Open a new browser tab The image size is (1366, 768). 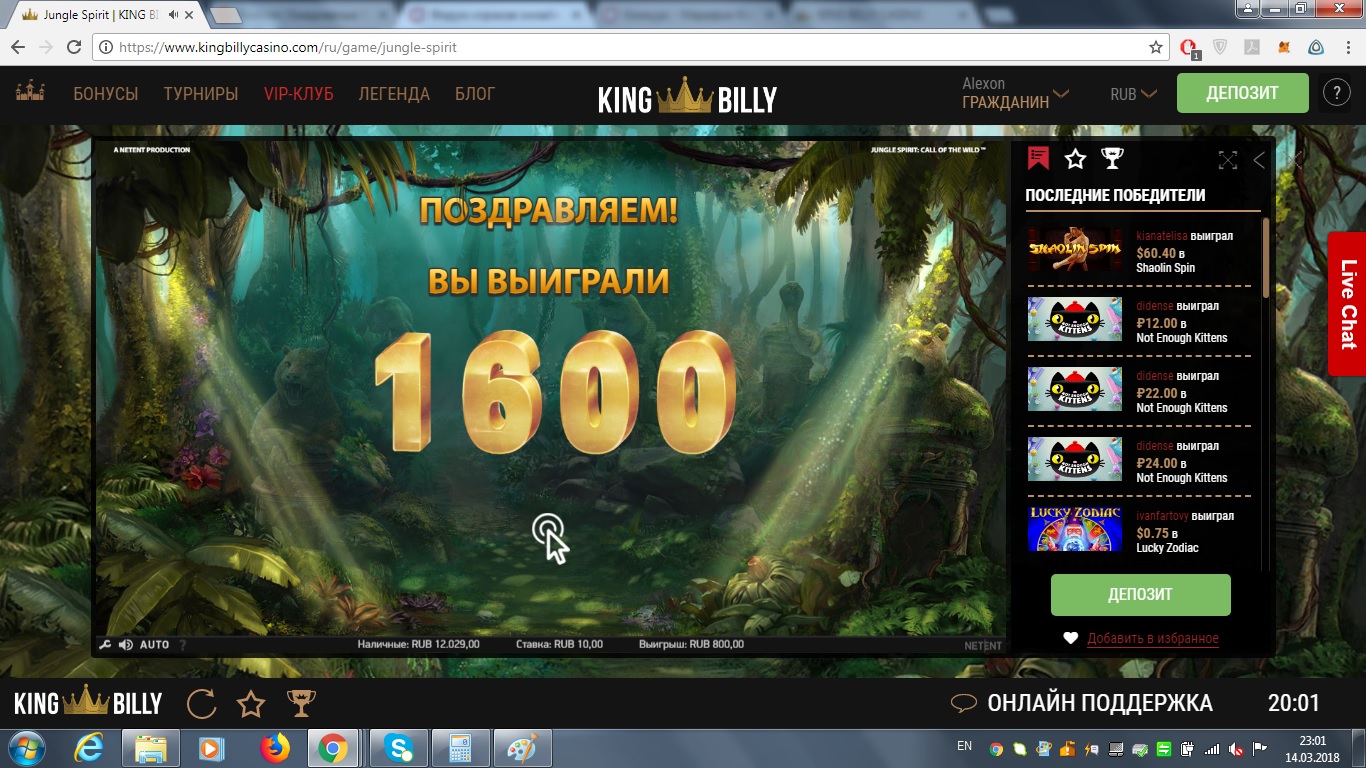[227, 16]
